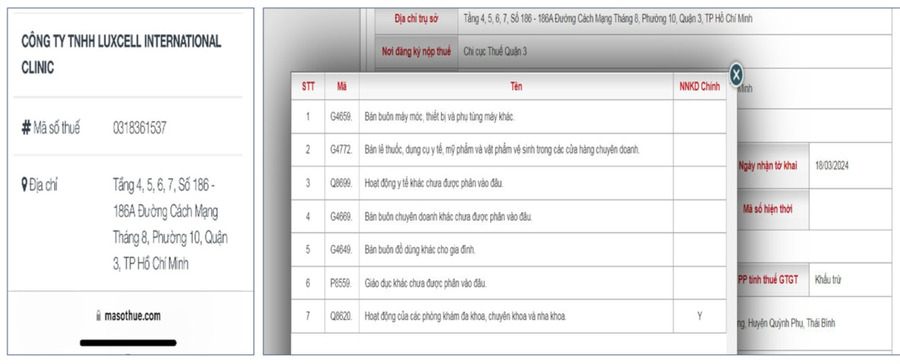900x364 pixels.
Task: Click the address text starting Tầng 4, 5, 6, 7 in left panel
Action: pyautogui.click(x=170, y=224)
